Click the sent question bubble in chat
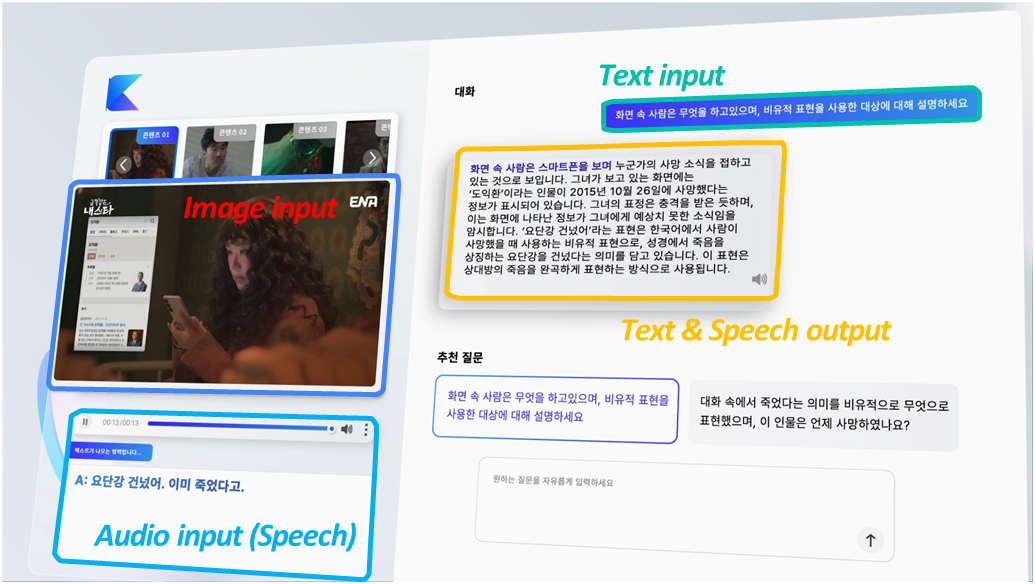 point(791,108)
